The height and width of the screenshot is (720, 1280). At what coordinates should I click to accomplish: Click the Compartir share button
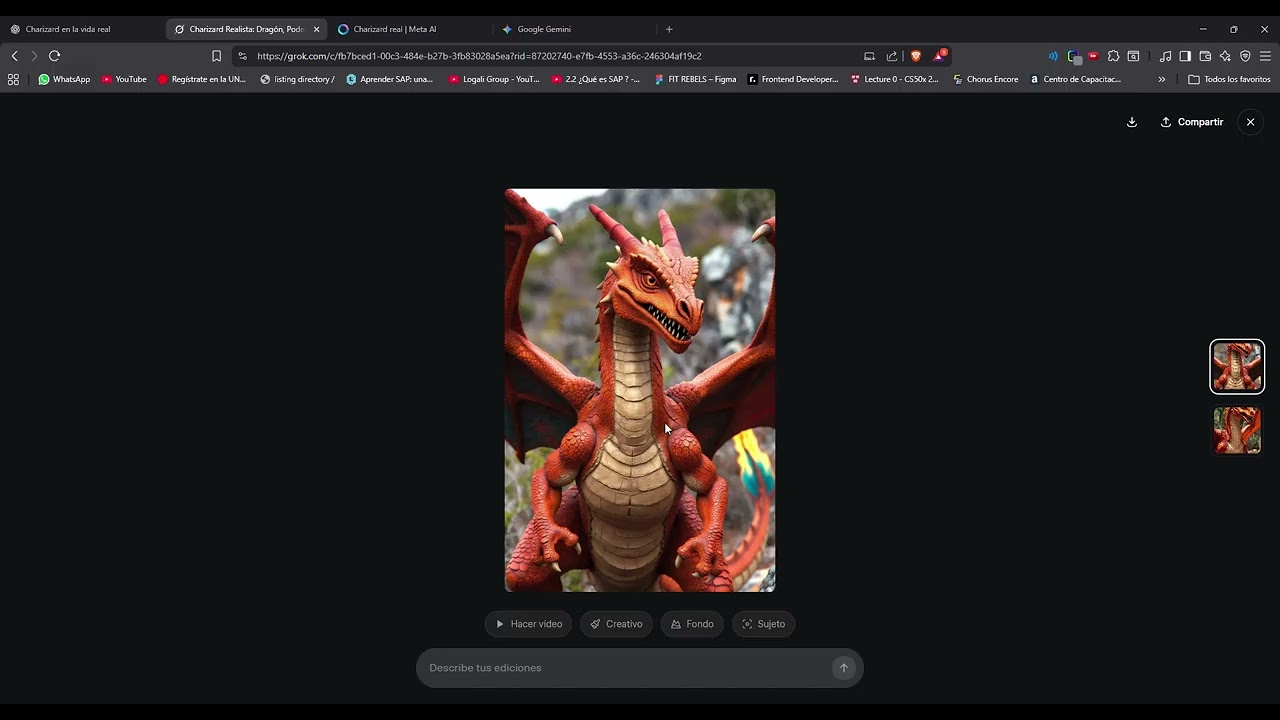(1192, 122)
